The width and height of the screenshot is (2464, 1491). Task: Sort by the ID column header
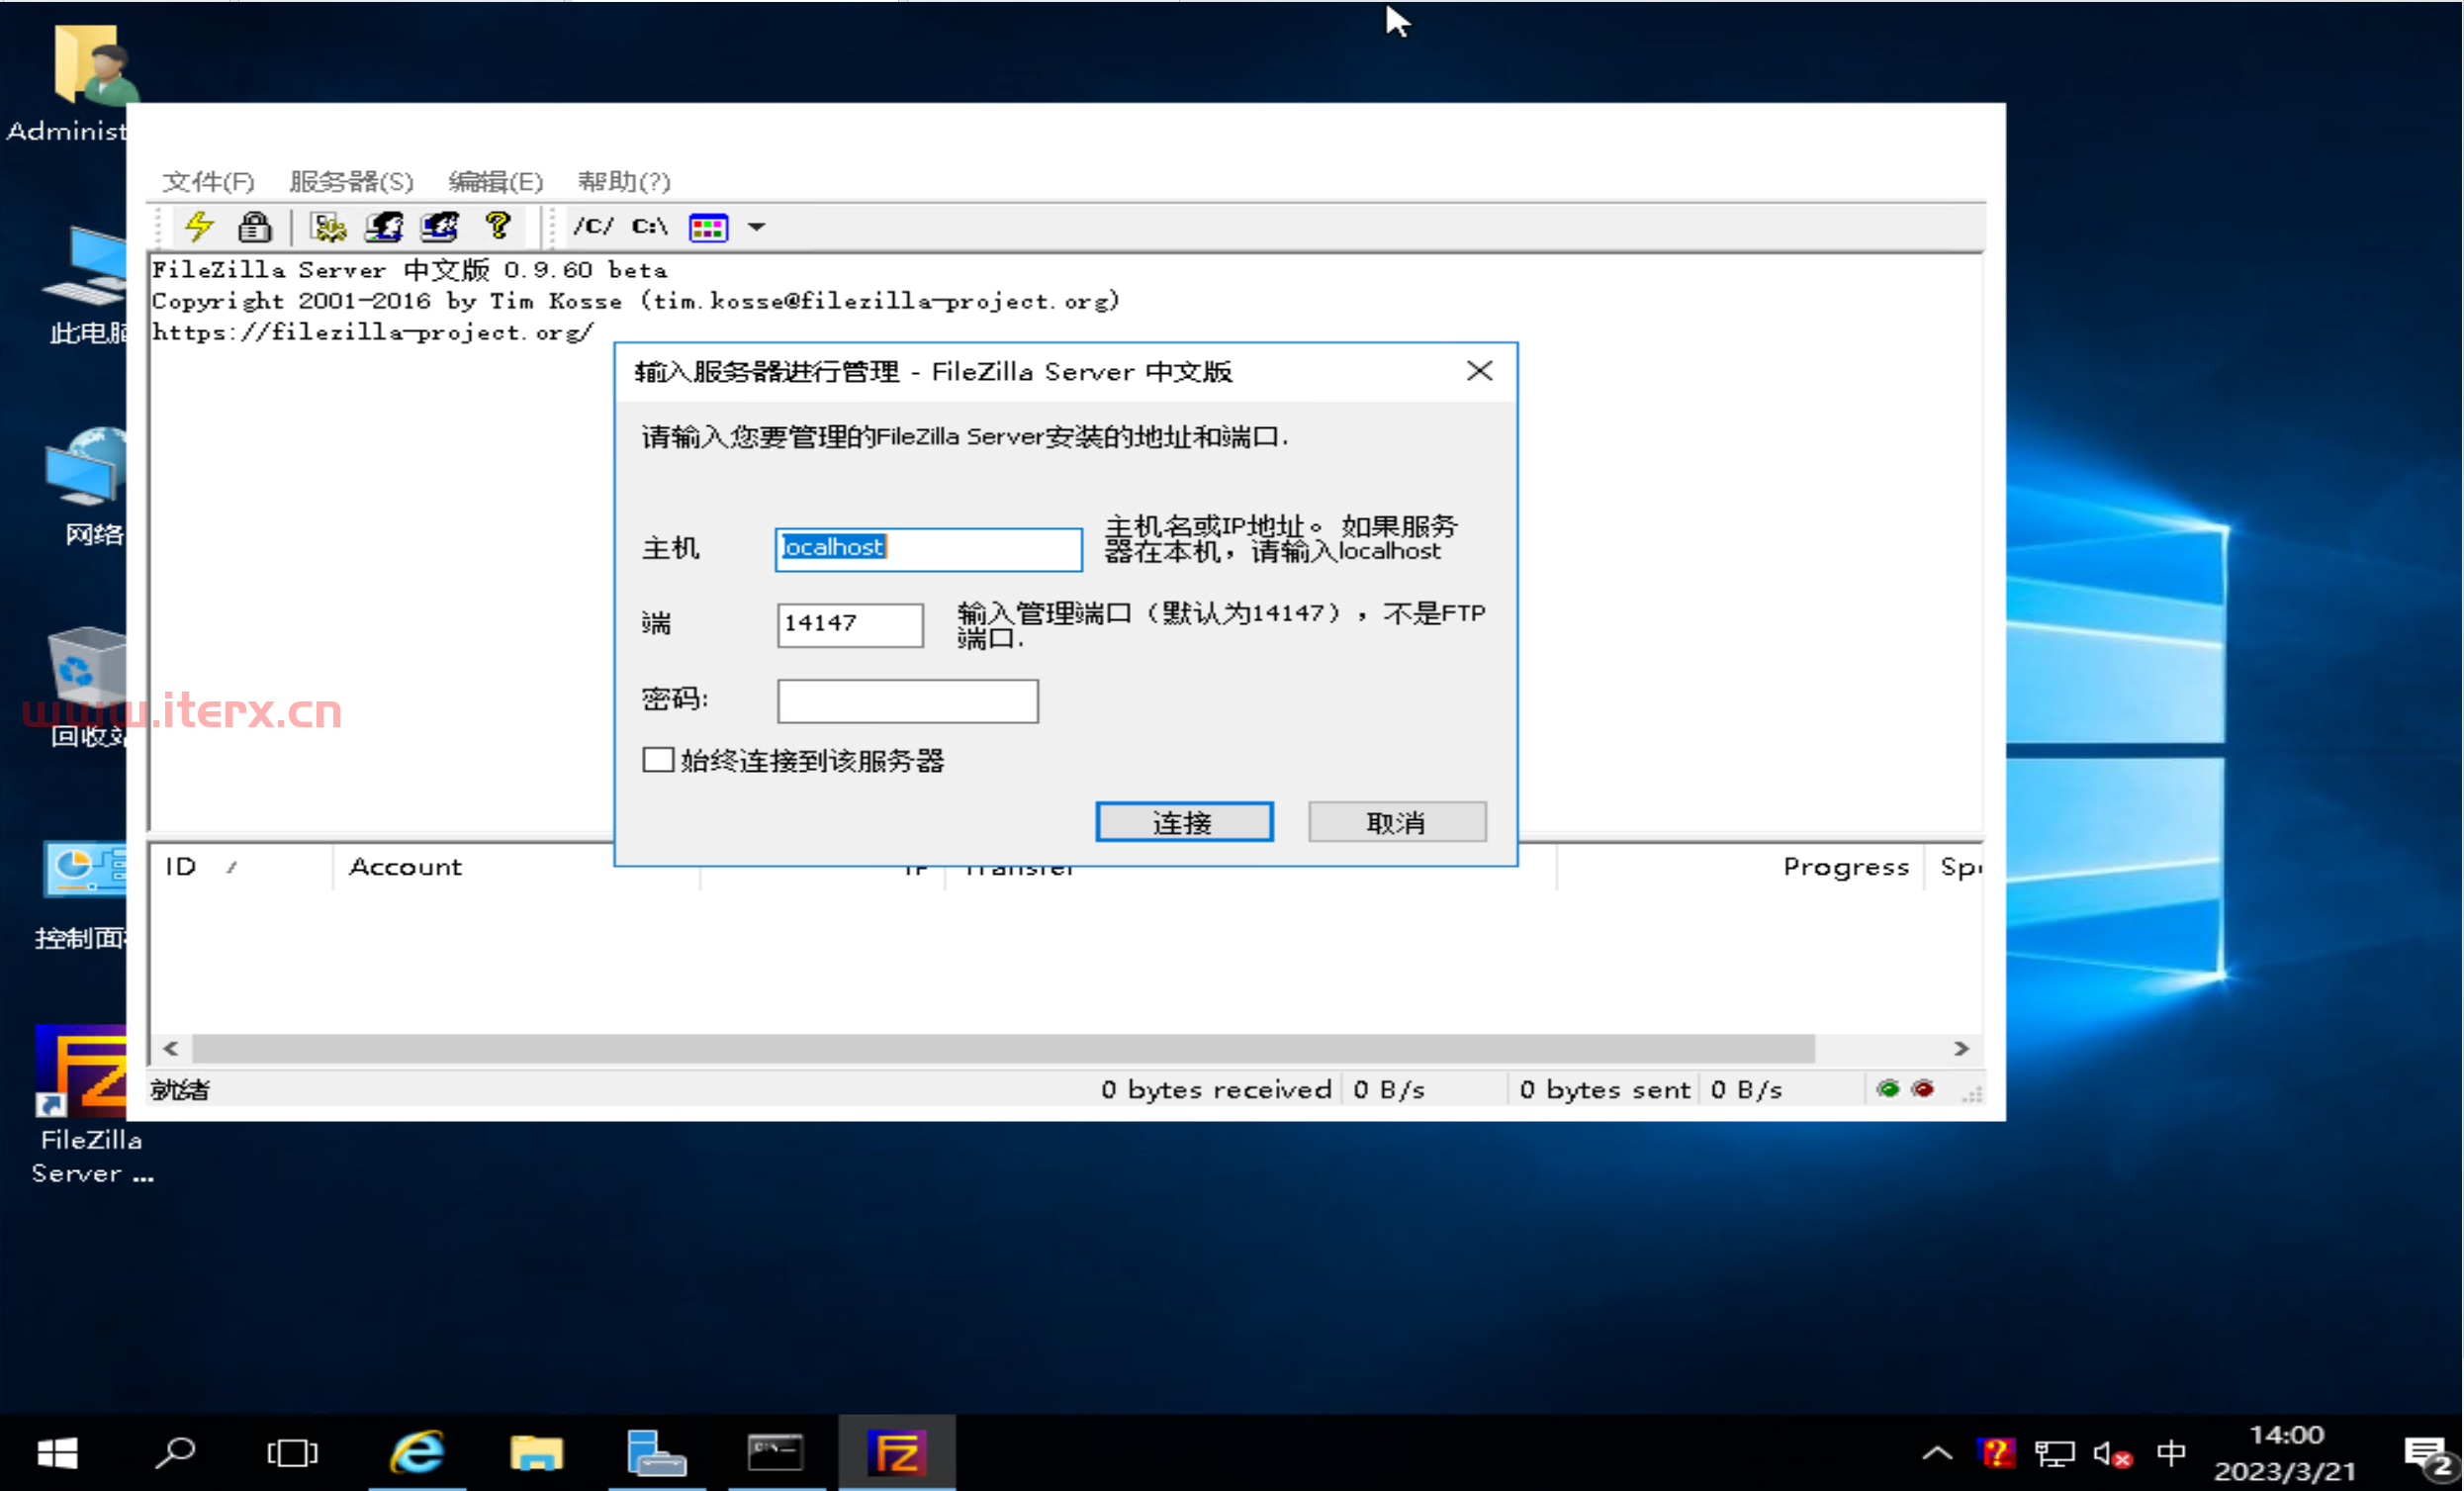(x=240, y=867)
